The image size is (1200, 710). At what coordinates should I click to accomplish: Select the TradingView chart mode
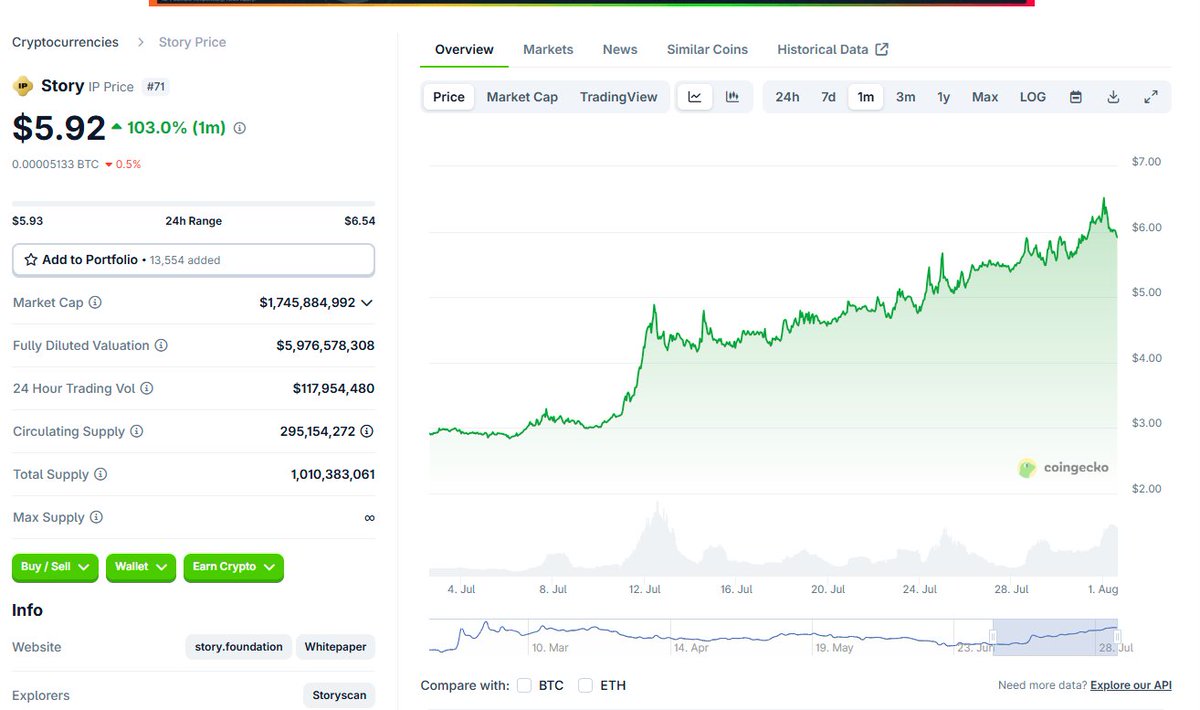(619, 97)
